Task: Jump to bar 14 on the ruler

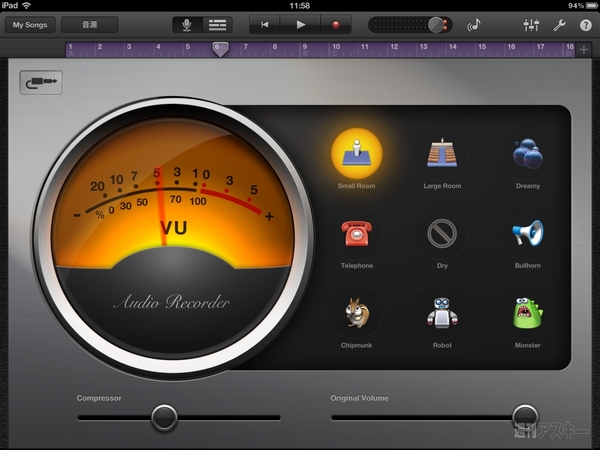Action: point(453,47)
